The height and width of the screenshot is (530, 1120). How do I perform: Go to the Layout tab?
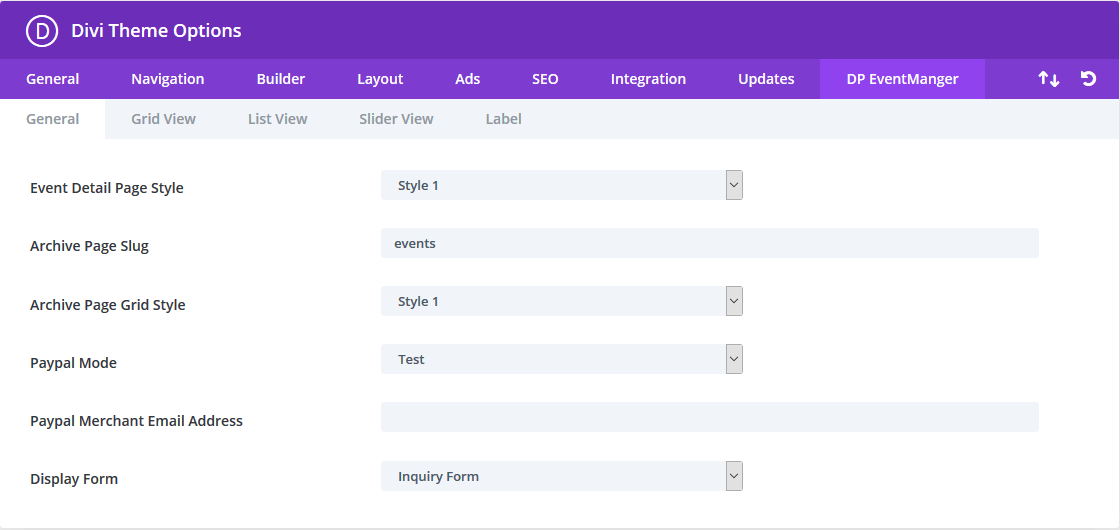click(x=380, y=79)
